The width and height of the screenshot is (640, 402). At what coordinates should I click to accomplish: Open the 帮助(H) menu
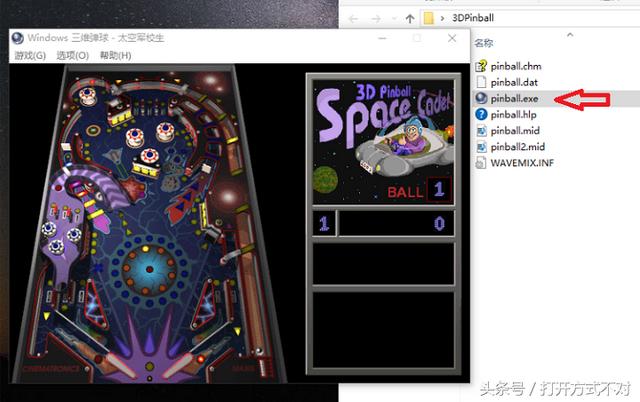click(116, 56)
